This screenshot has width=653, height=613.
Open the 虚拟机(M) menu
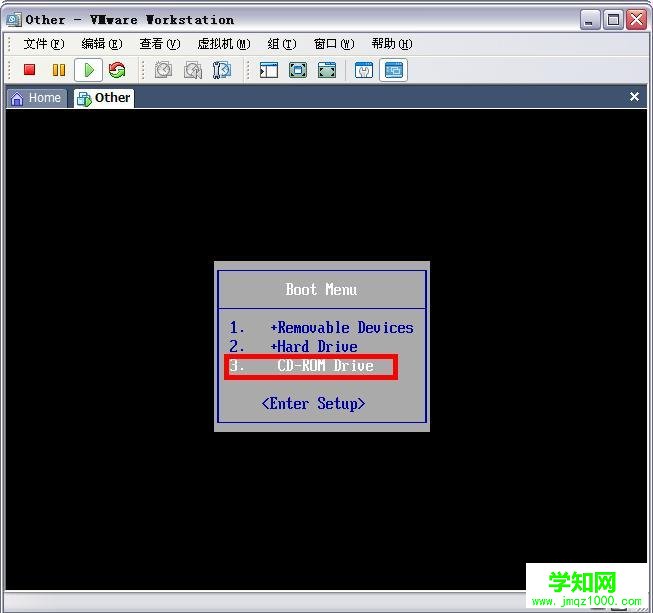coord(224,44)
